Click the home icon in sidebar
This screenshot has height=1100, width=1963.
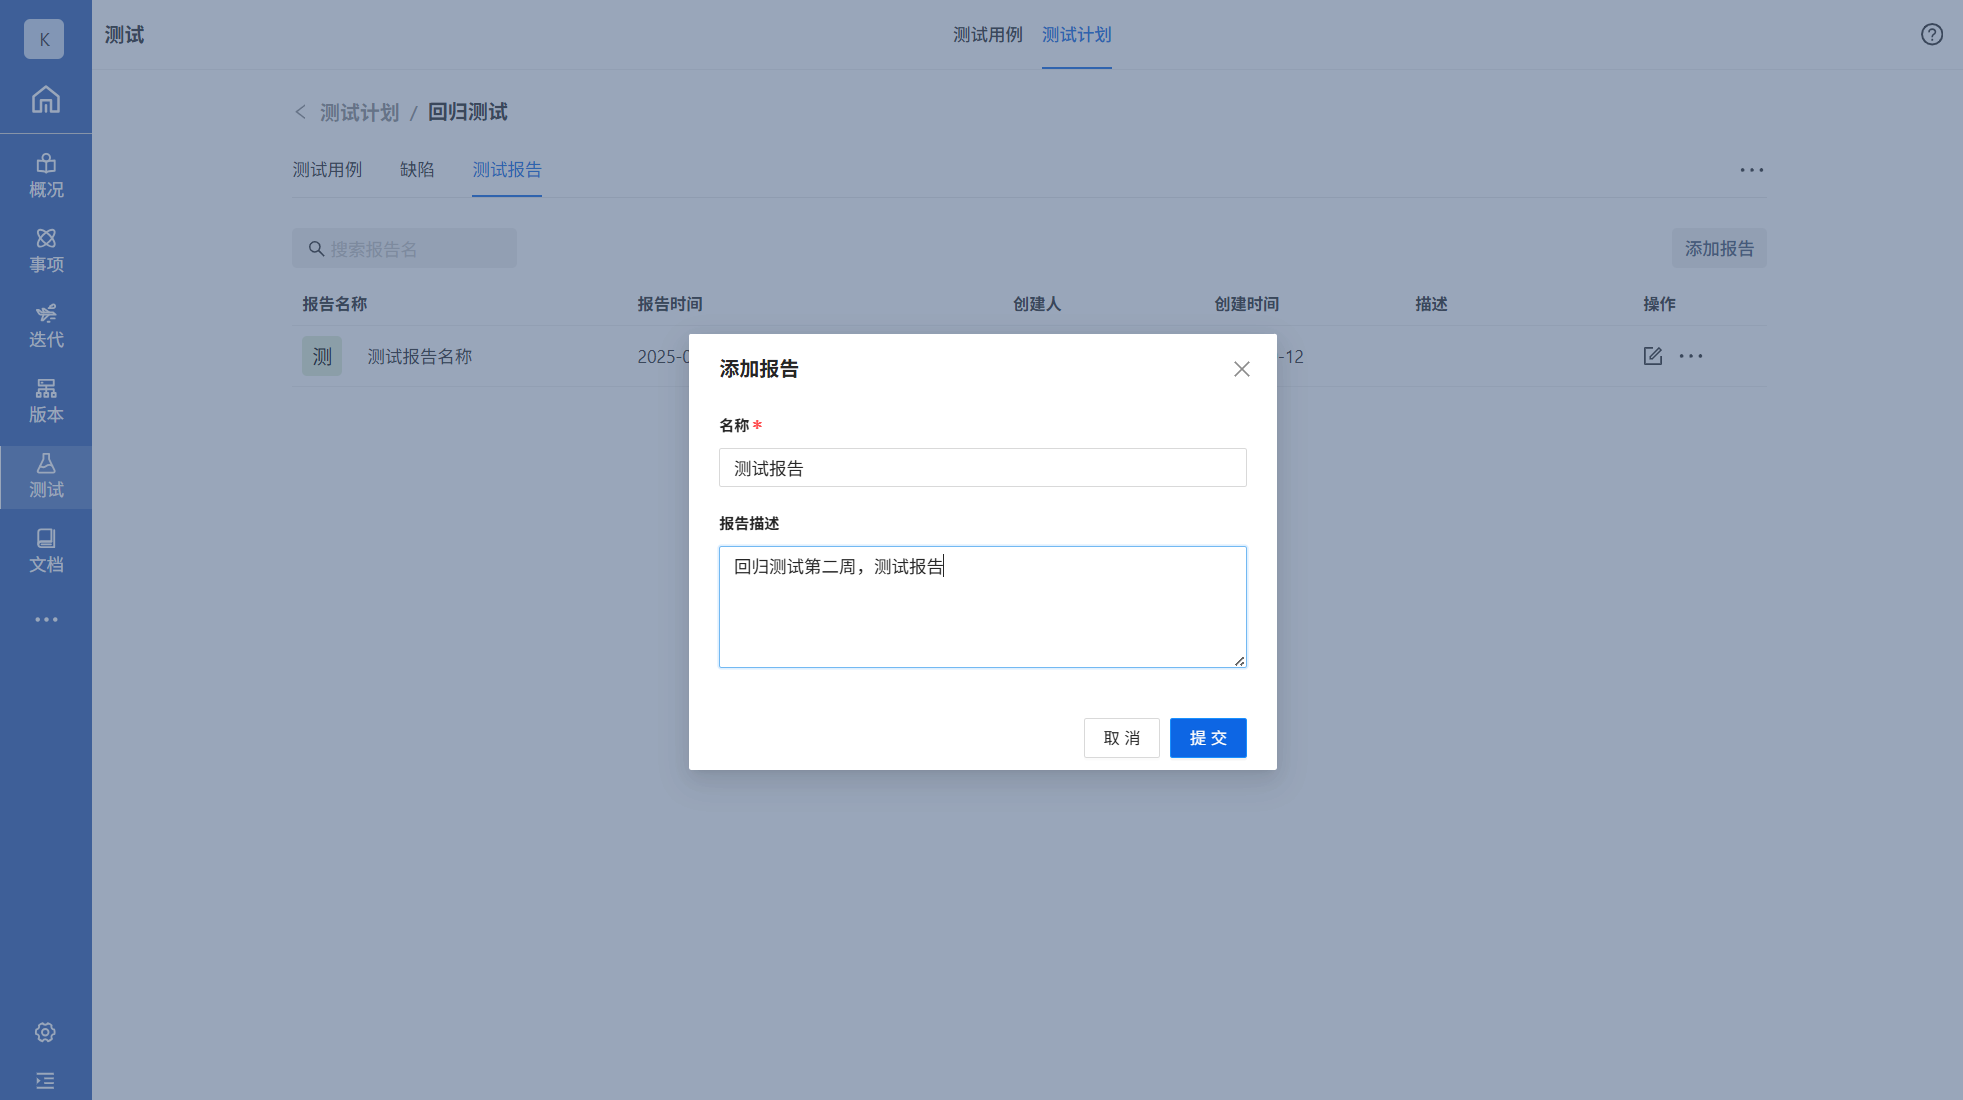click(x=46, y=100)
